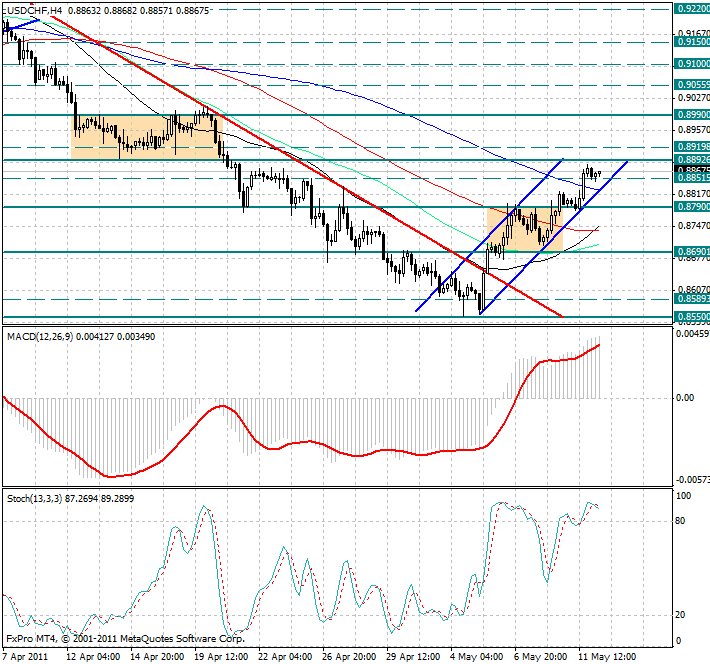
Task: Click the USDCHF,H4 chart title text
Action: (x=35, y=10)
